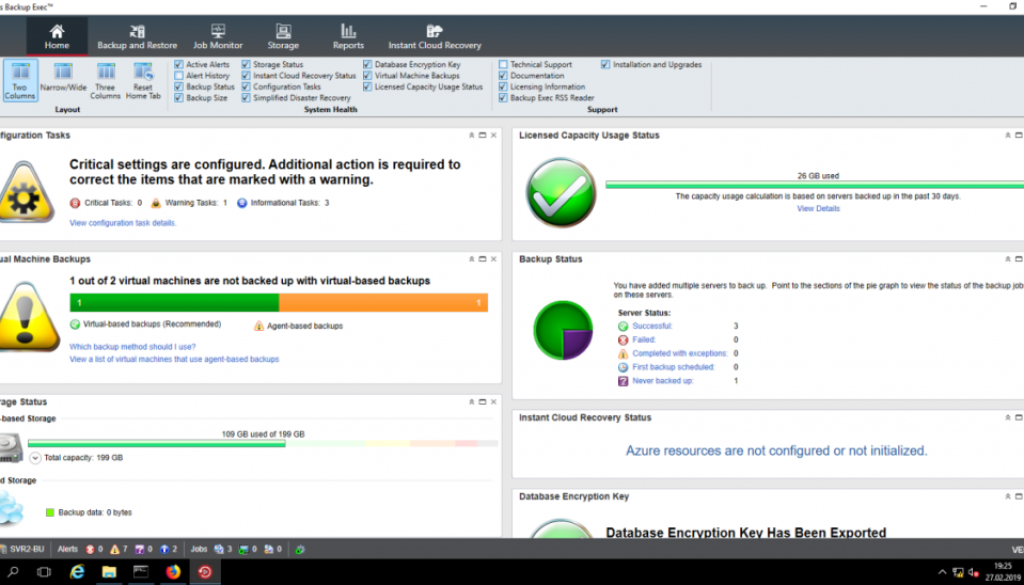The height and width of the screenshot is (585, 1024).
Task: Click the critical alerts icon in status bar
Action: pos(90,550)
